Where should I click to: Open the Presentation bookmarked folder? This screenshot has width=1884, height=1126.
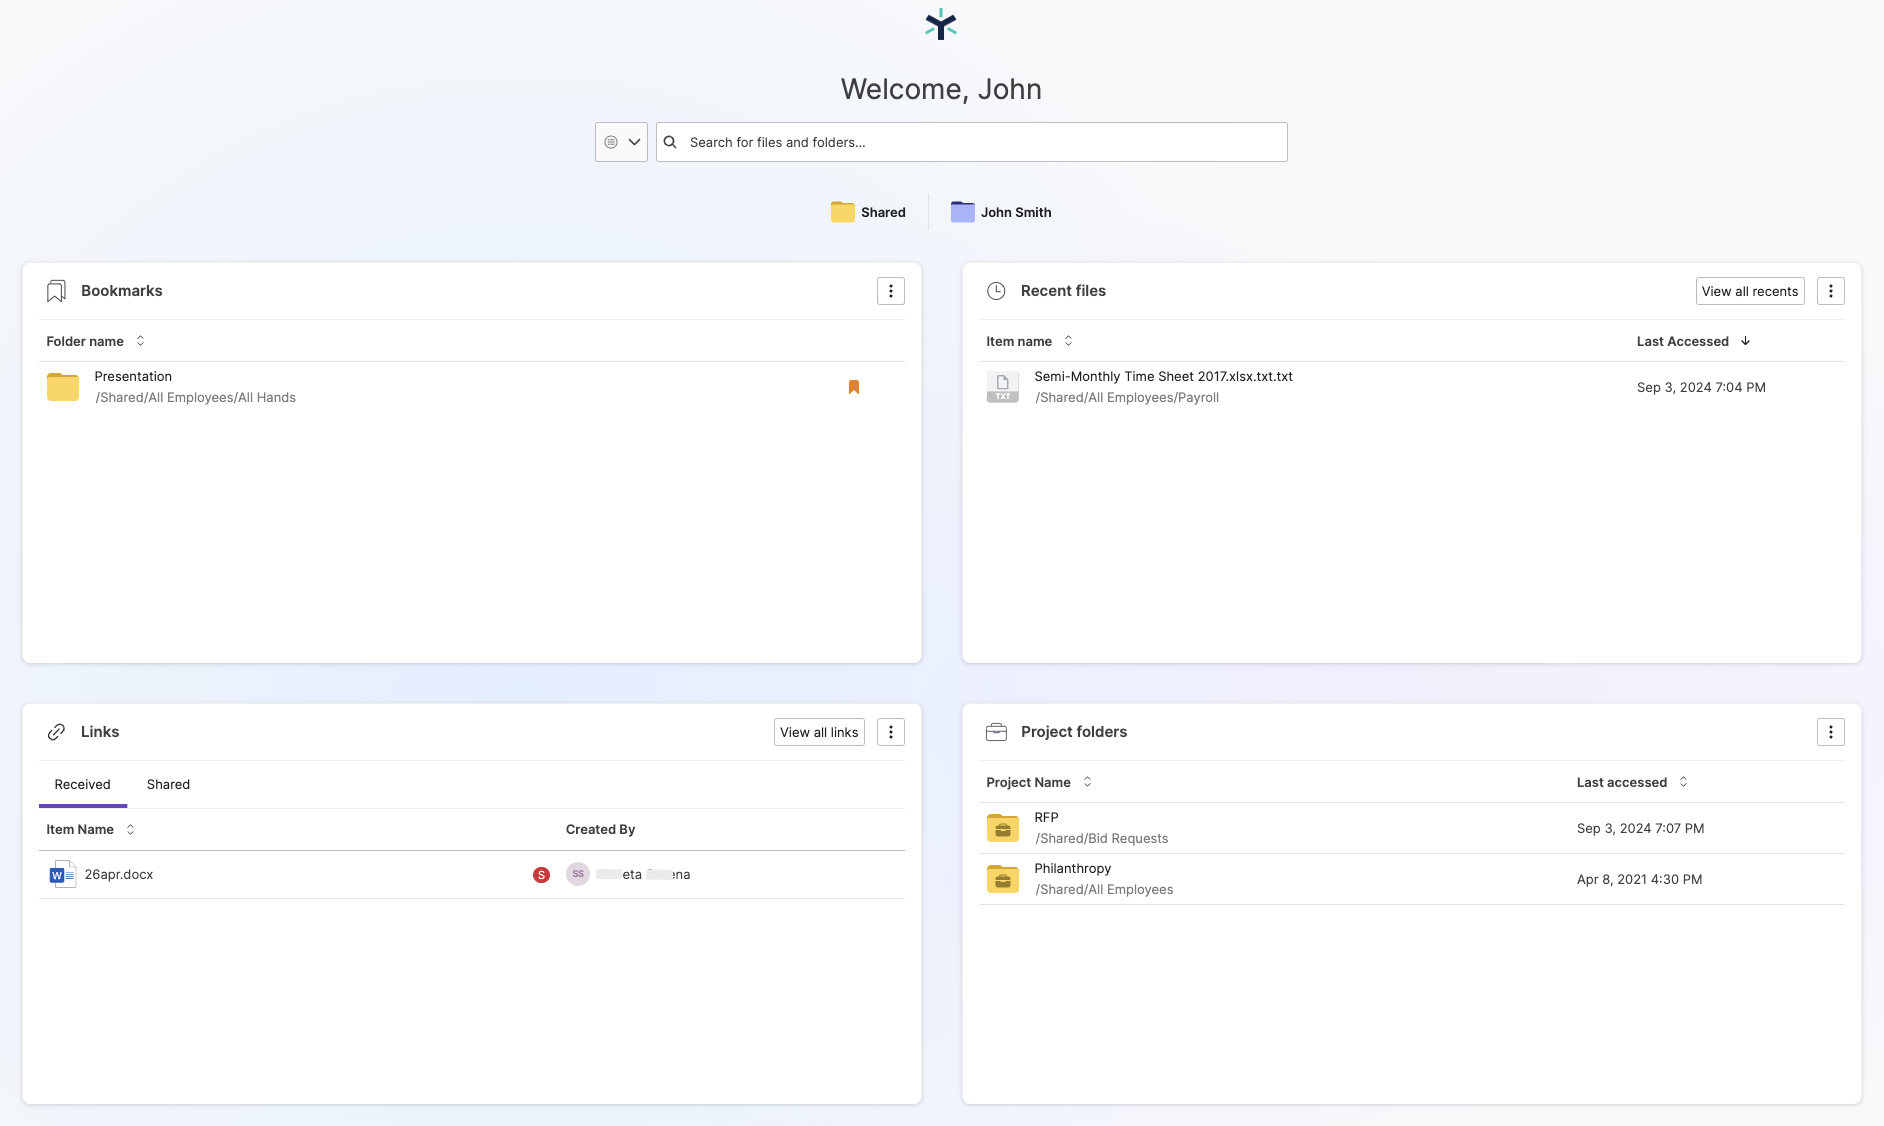coord(133,376)
